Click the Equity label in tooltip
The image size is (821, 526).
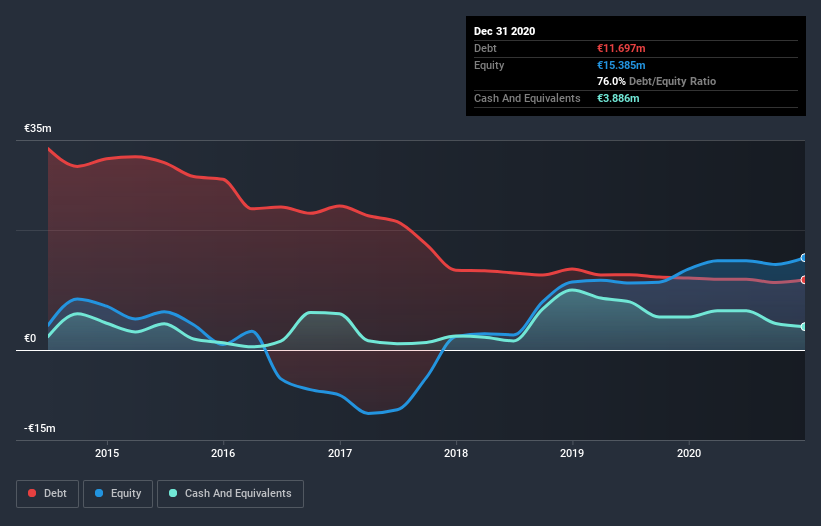(x=489, y=65)
